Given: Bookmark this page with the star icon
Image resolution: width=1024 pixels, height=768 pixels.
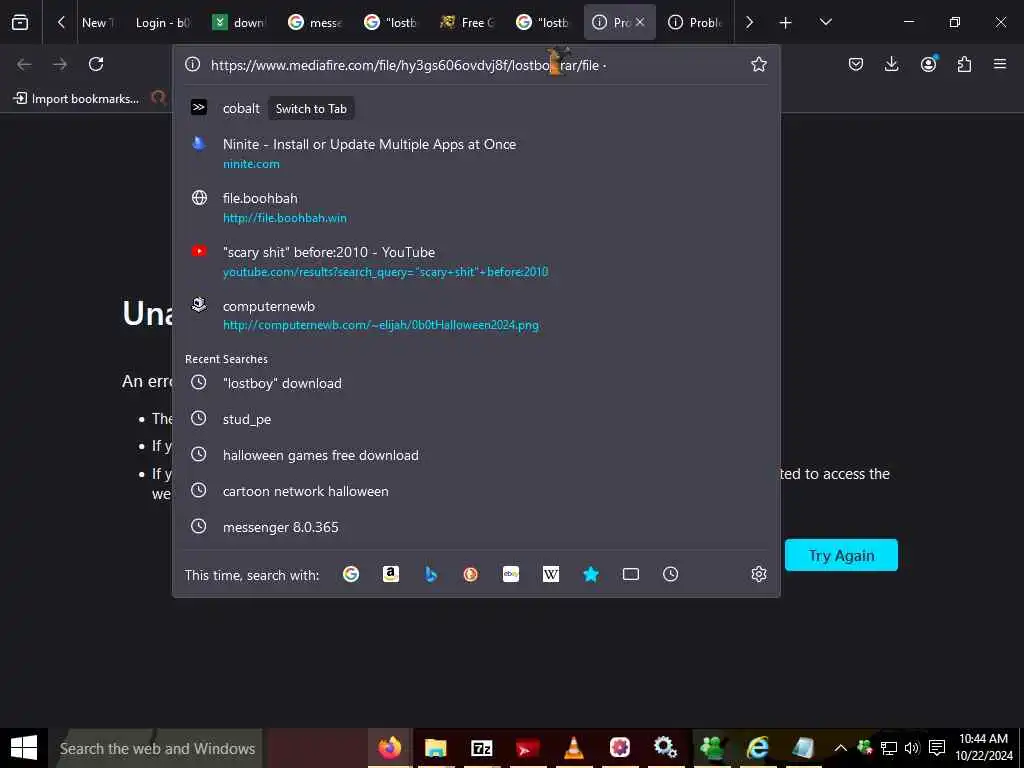Looking at the screenshot, I should 758,64.
